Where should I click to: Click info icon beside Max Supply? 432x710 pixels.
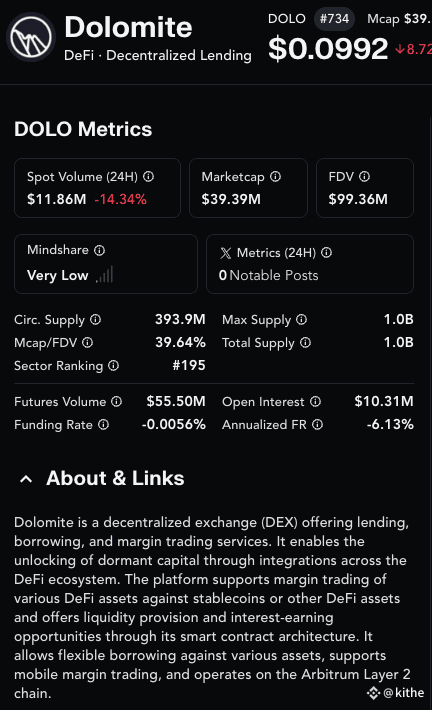302,320
